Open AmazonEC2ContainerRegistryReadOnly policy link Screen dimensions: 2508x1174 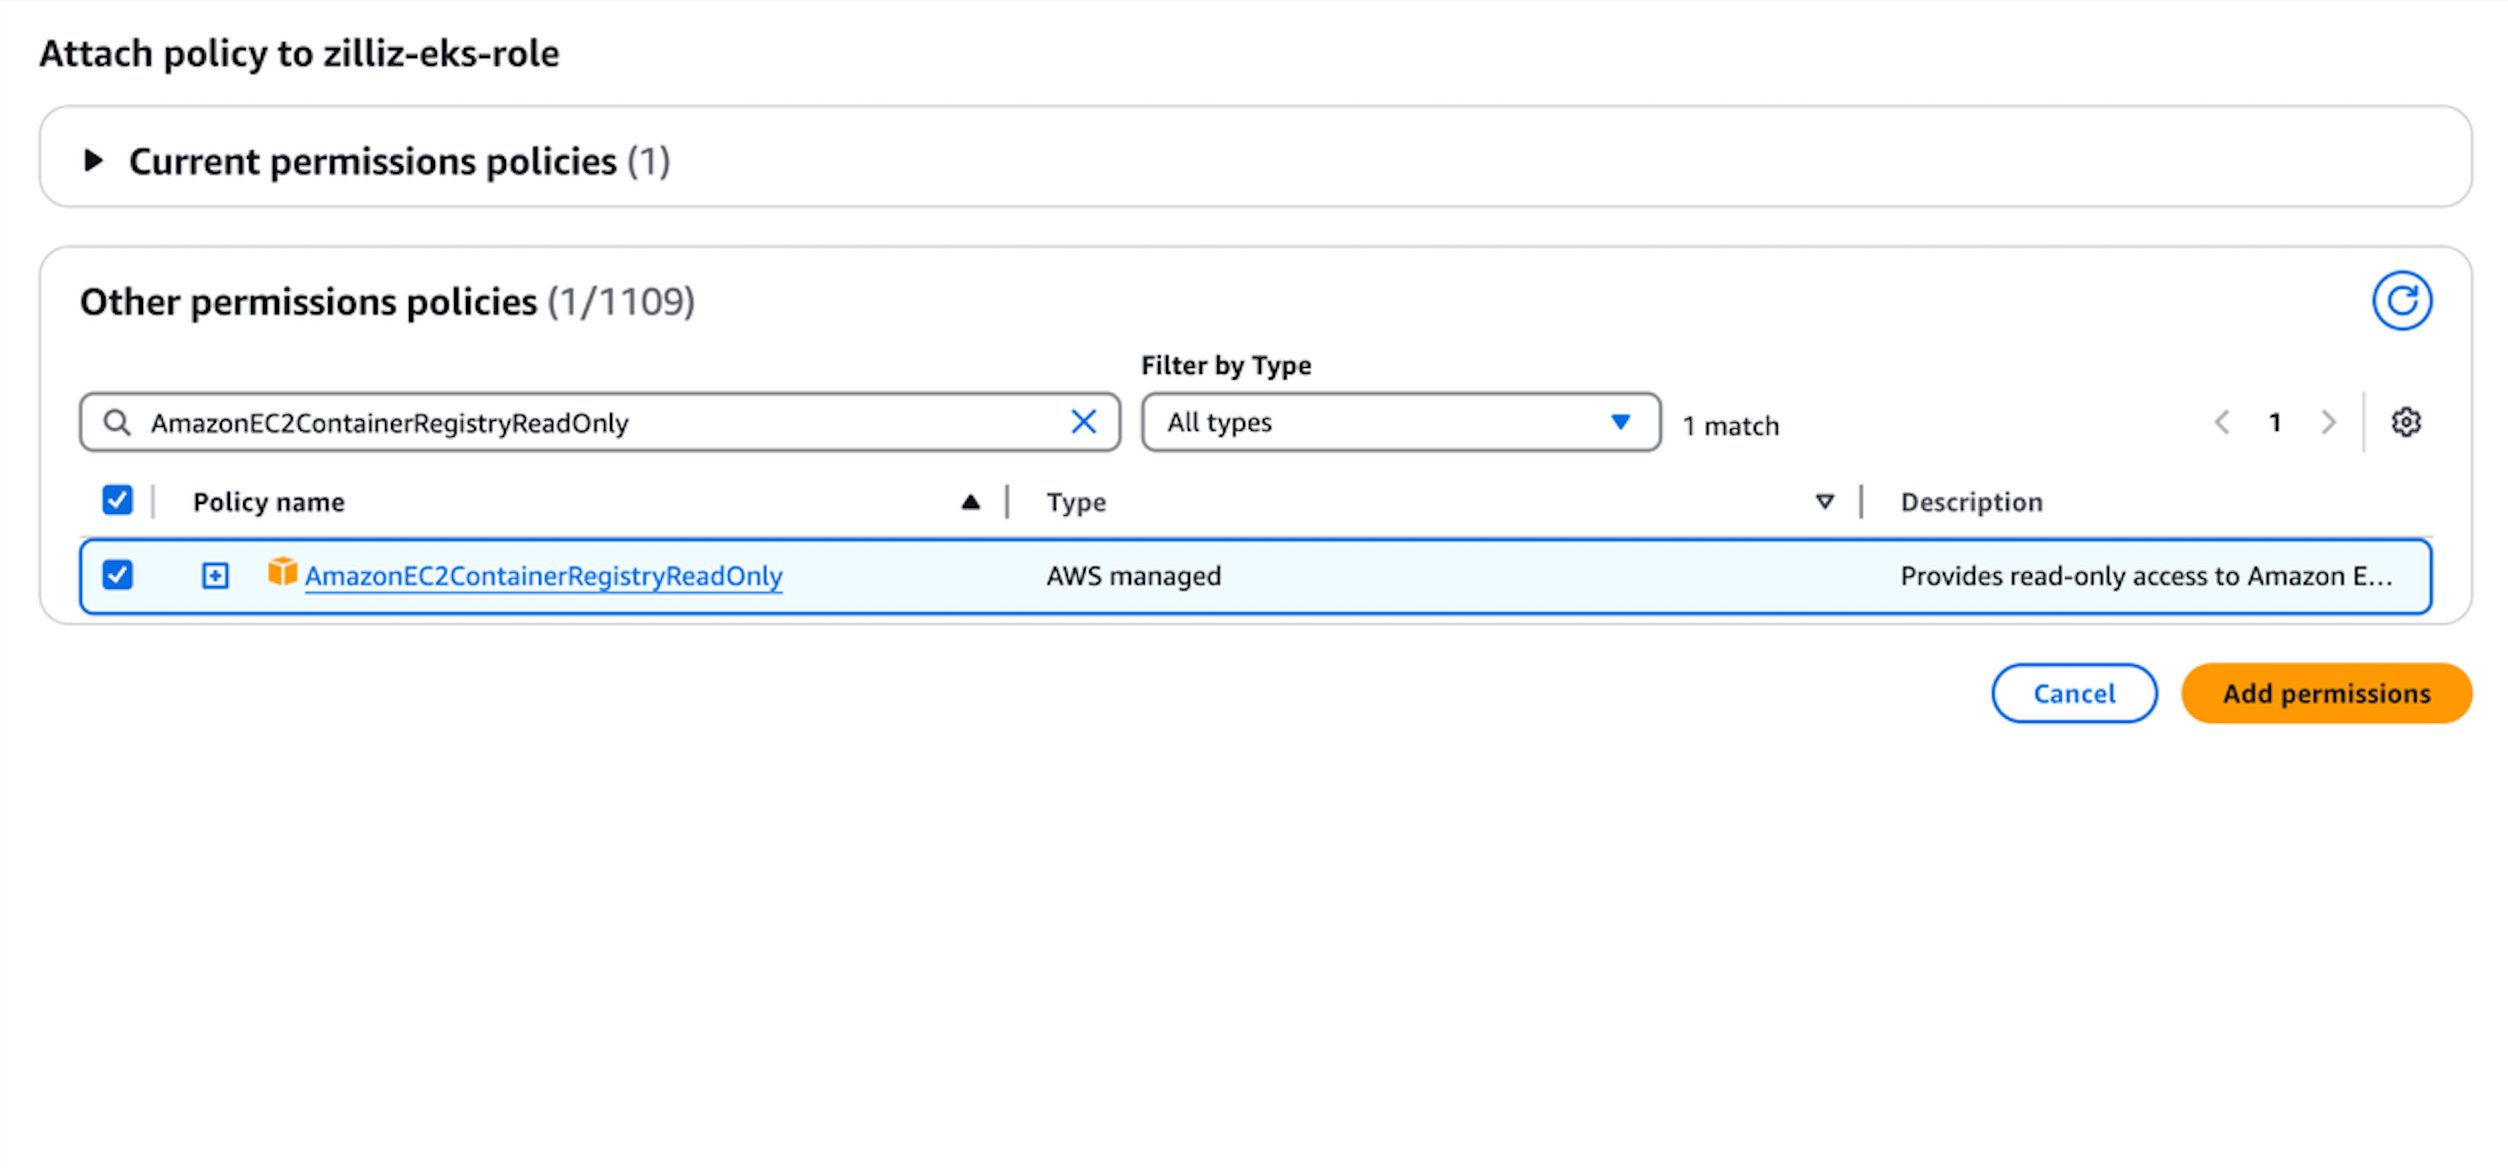(x=543, y=576)
